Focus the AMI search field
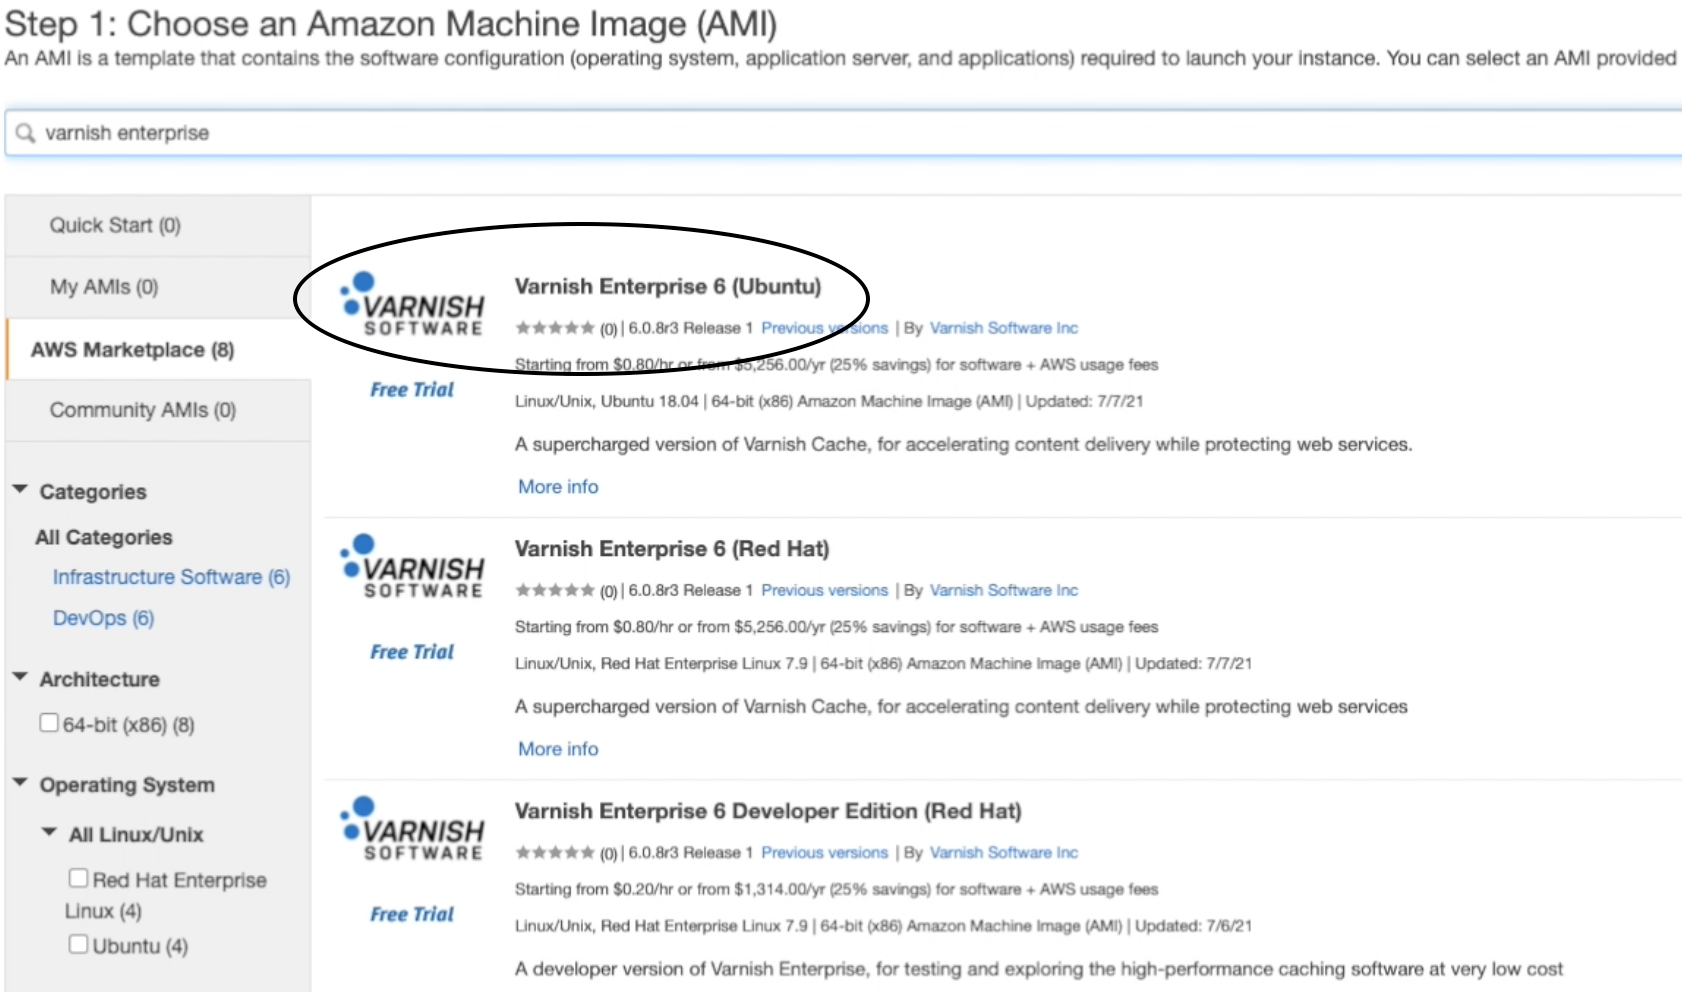The height and width of the screenshot is (992, 1682). click(x=843, y=133)
